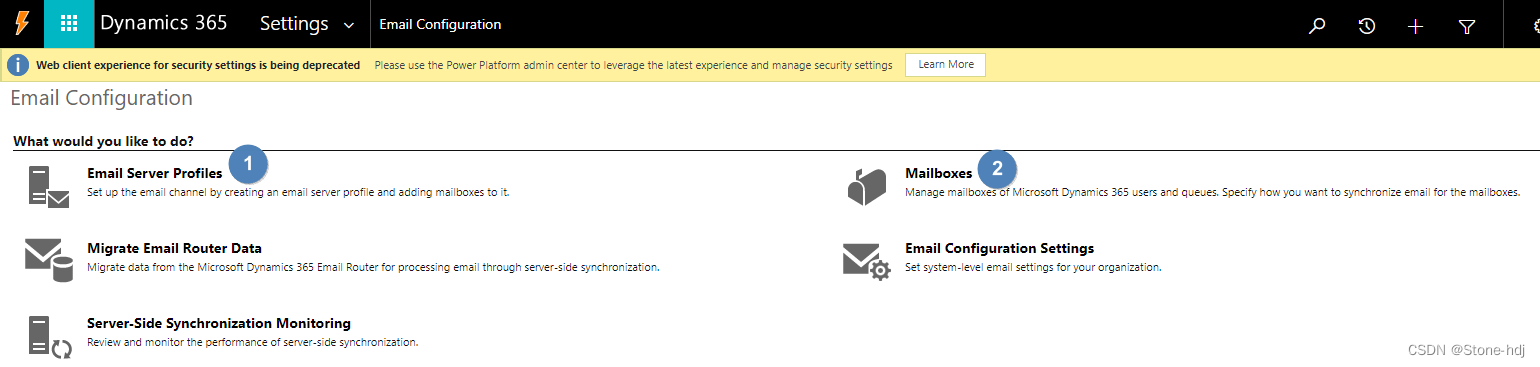Open the Settings navigation menu

point(306,24)
